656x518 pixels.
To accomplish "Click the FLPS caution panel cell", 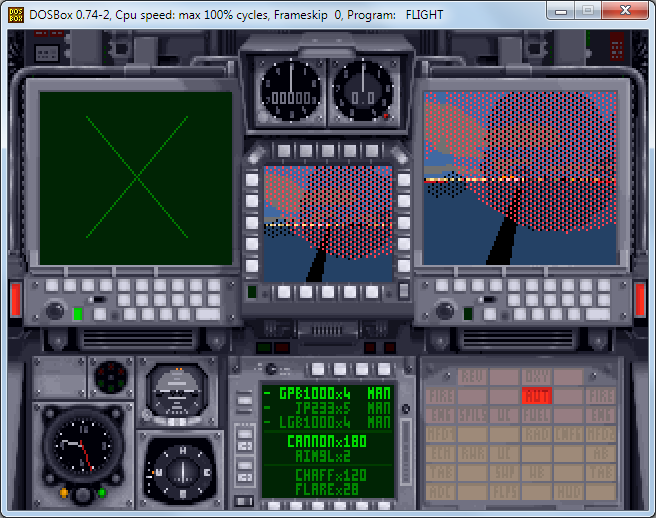I will (505, 492).
